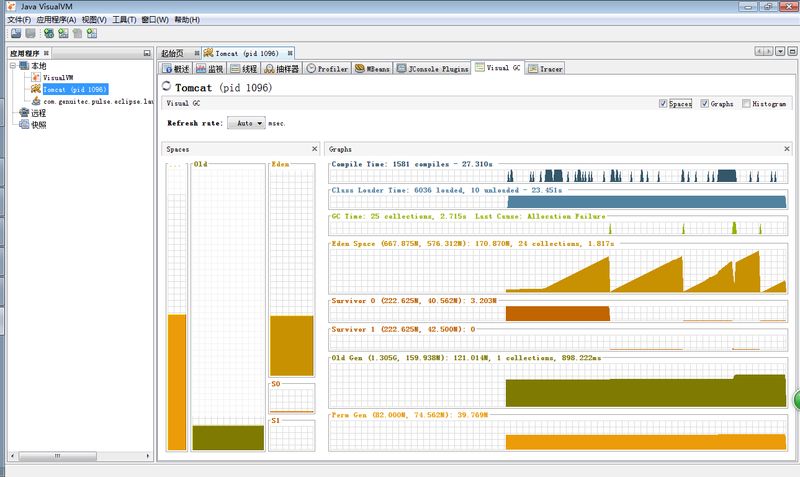Collapse the 本地 tree node expander

click(13, 66)
